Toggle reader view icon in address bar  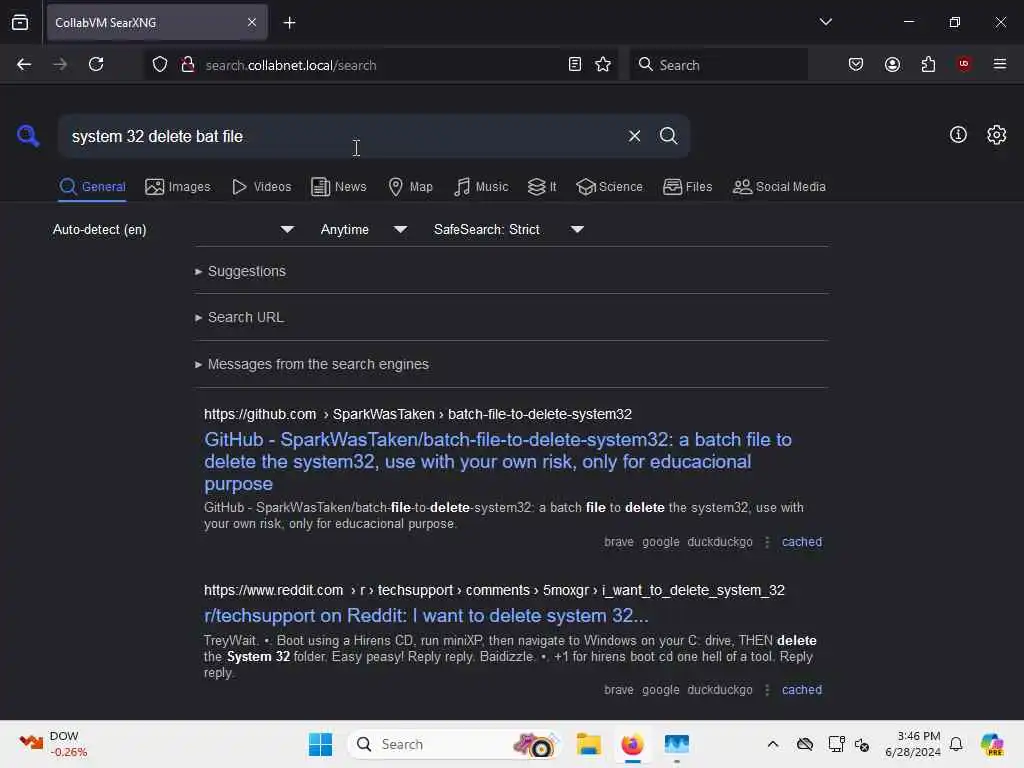575,64
